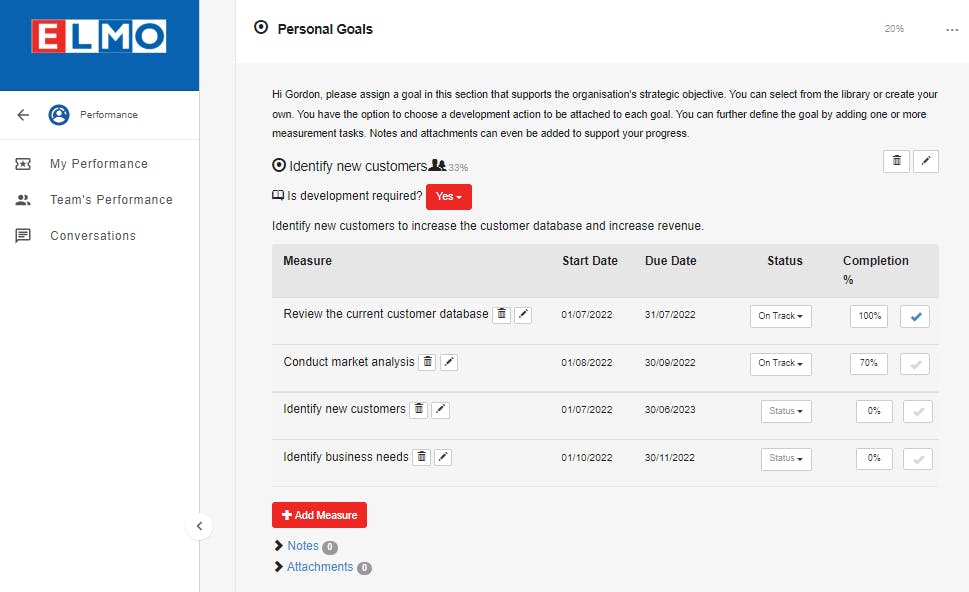969x592 pixels.
Task: Open Team's Performance from the sidebar
Action: [x=111, y=199]
